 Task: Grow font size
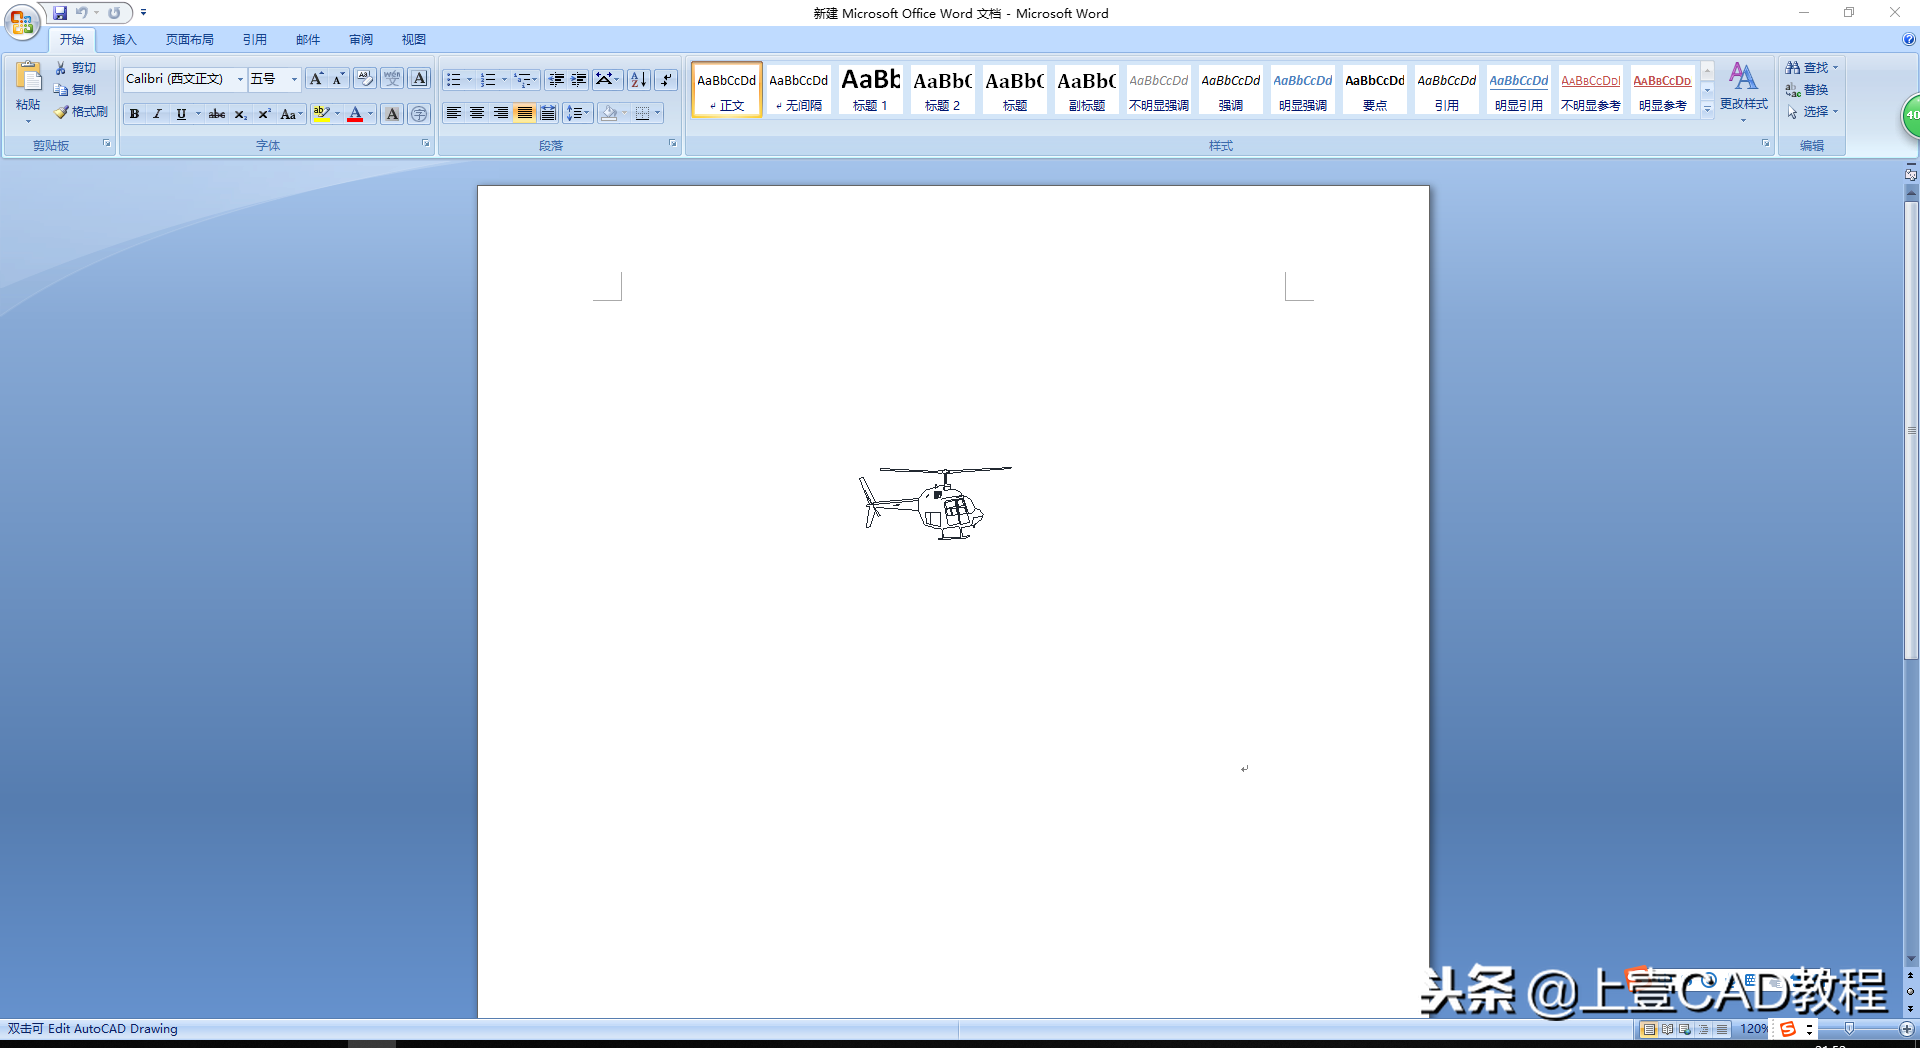pyautogui.click(x=316, y=79)
